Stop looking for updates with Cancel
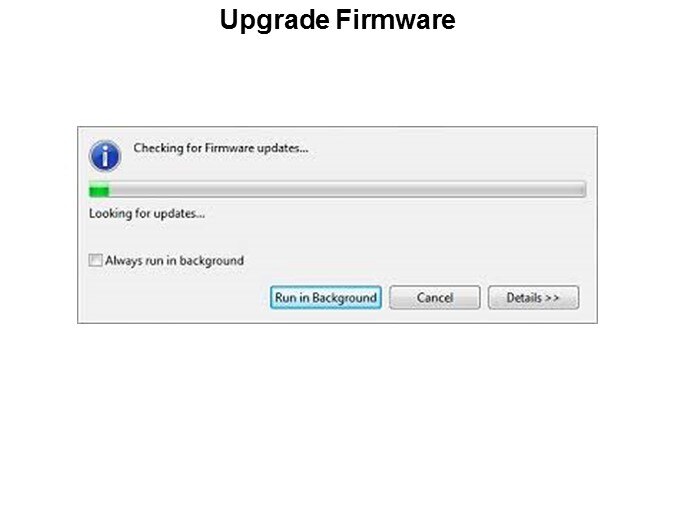675x506 pixels. click(435, 298)
